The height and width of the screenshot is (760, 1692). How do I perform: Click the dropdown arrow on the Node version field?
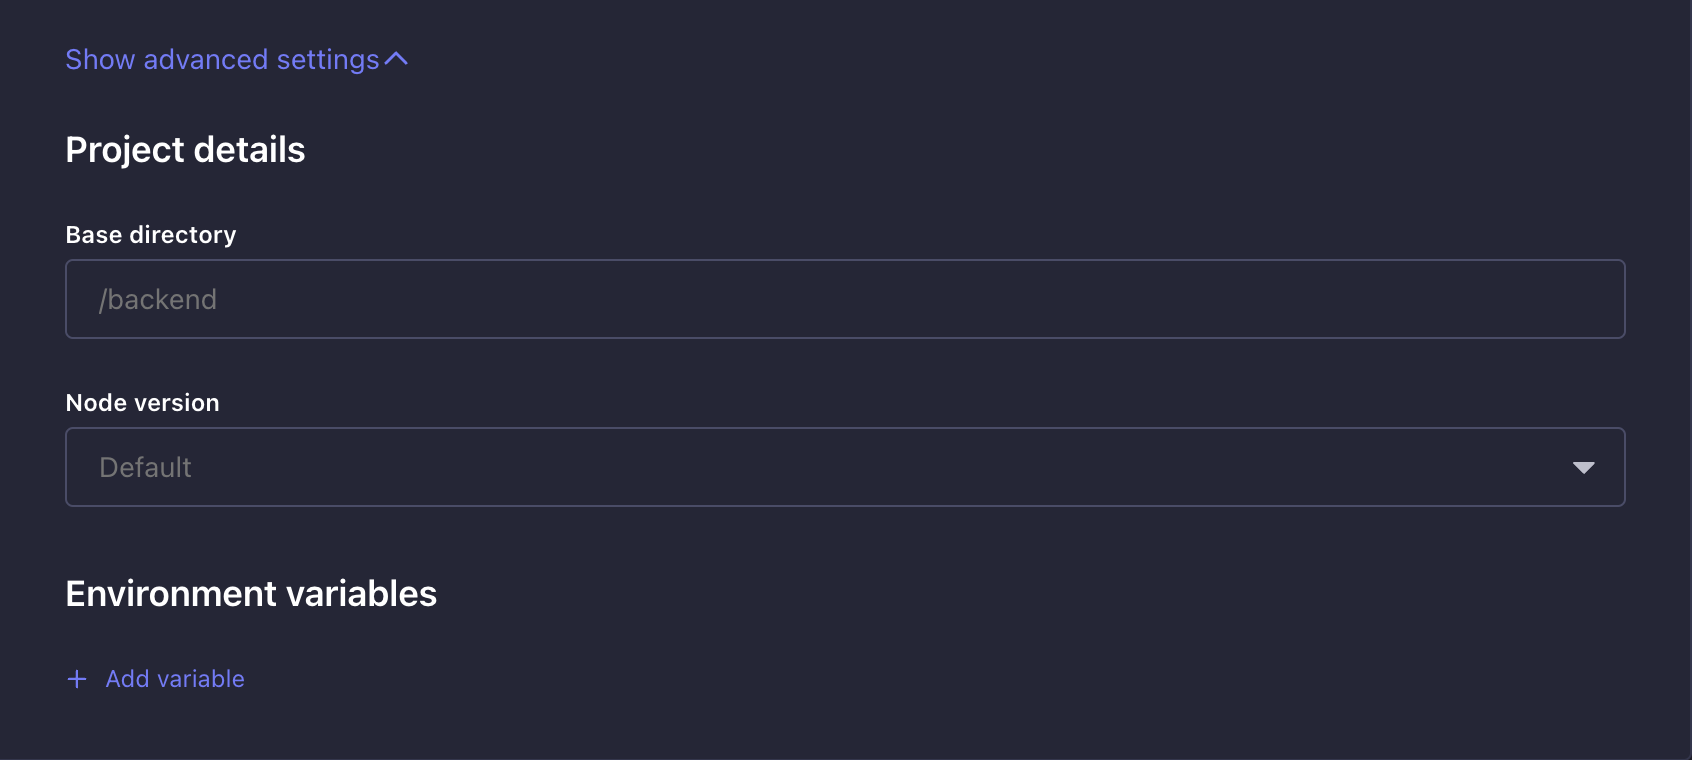click(1583, 467)
